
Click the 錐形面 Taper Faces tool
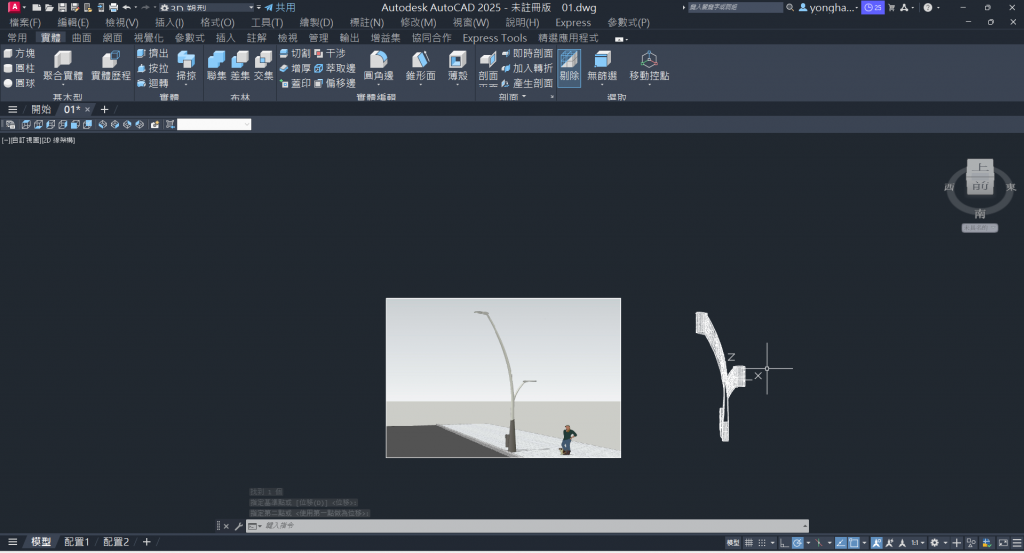coord(420,67)
